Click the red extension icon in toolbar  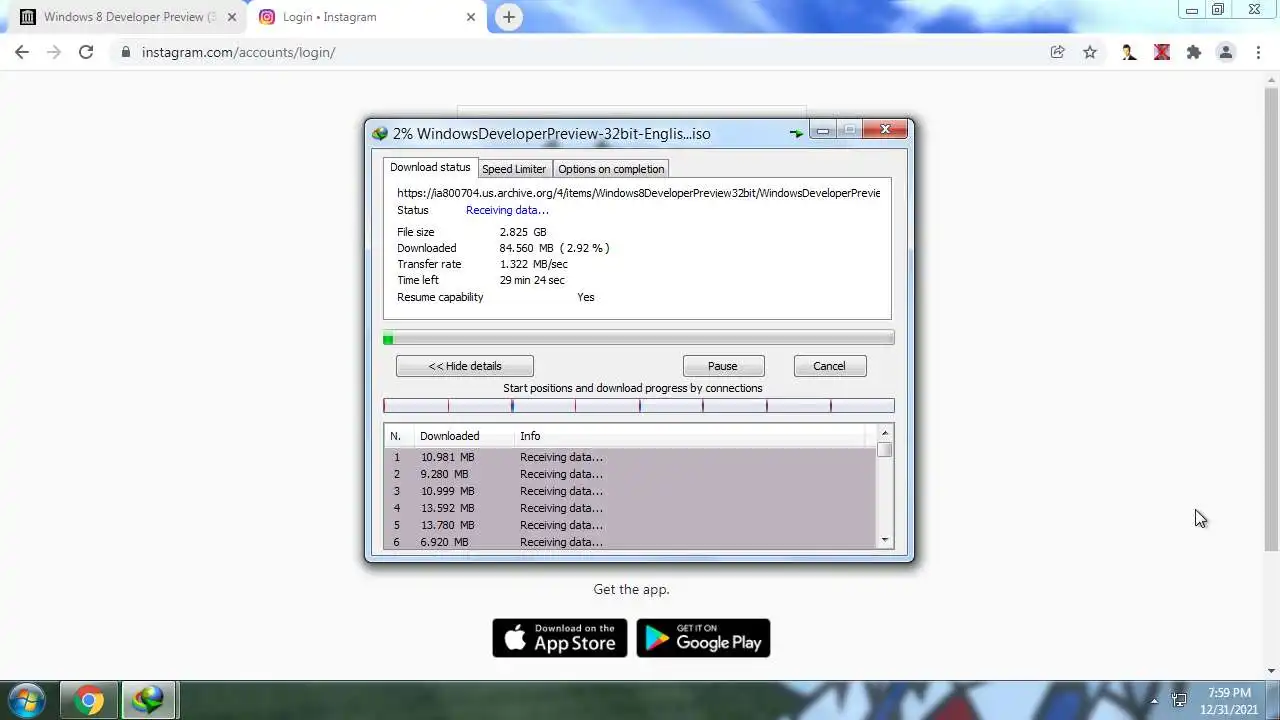[1162, 52]
